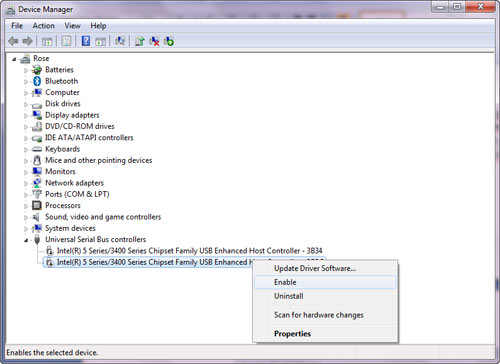Click the Forward arrow toolbar icon
Screen dimensions: 500x364
(x=27, y=41)
